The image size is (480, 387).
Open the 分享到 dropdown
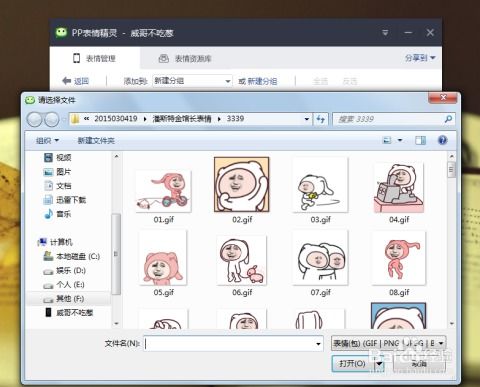(x=420, y=58)
